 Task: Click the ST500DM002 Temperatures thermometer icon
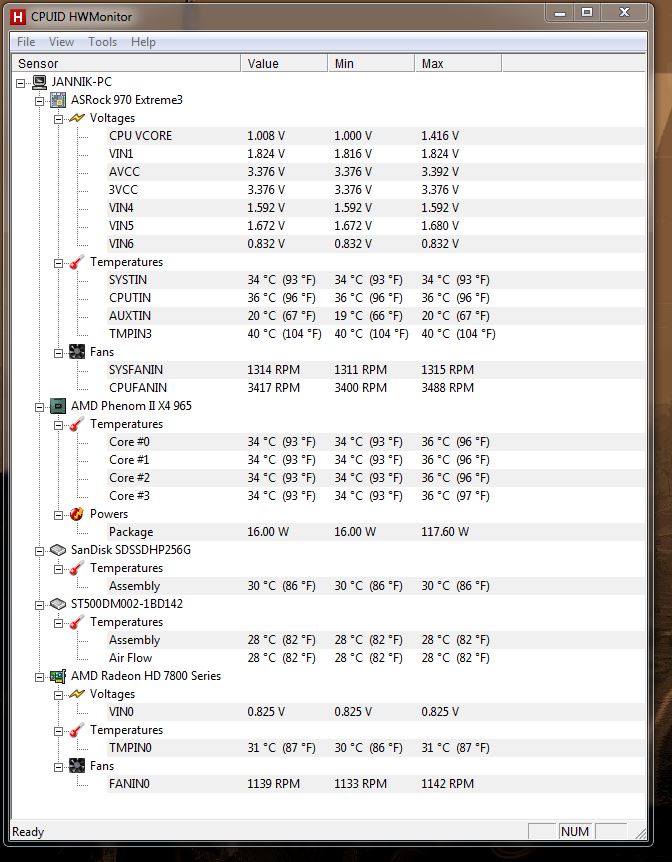(77, 622)
